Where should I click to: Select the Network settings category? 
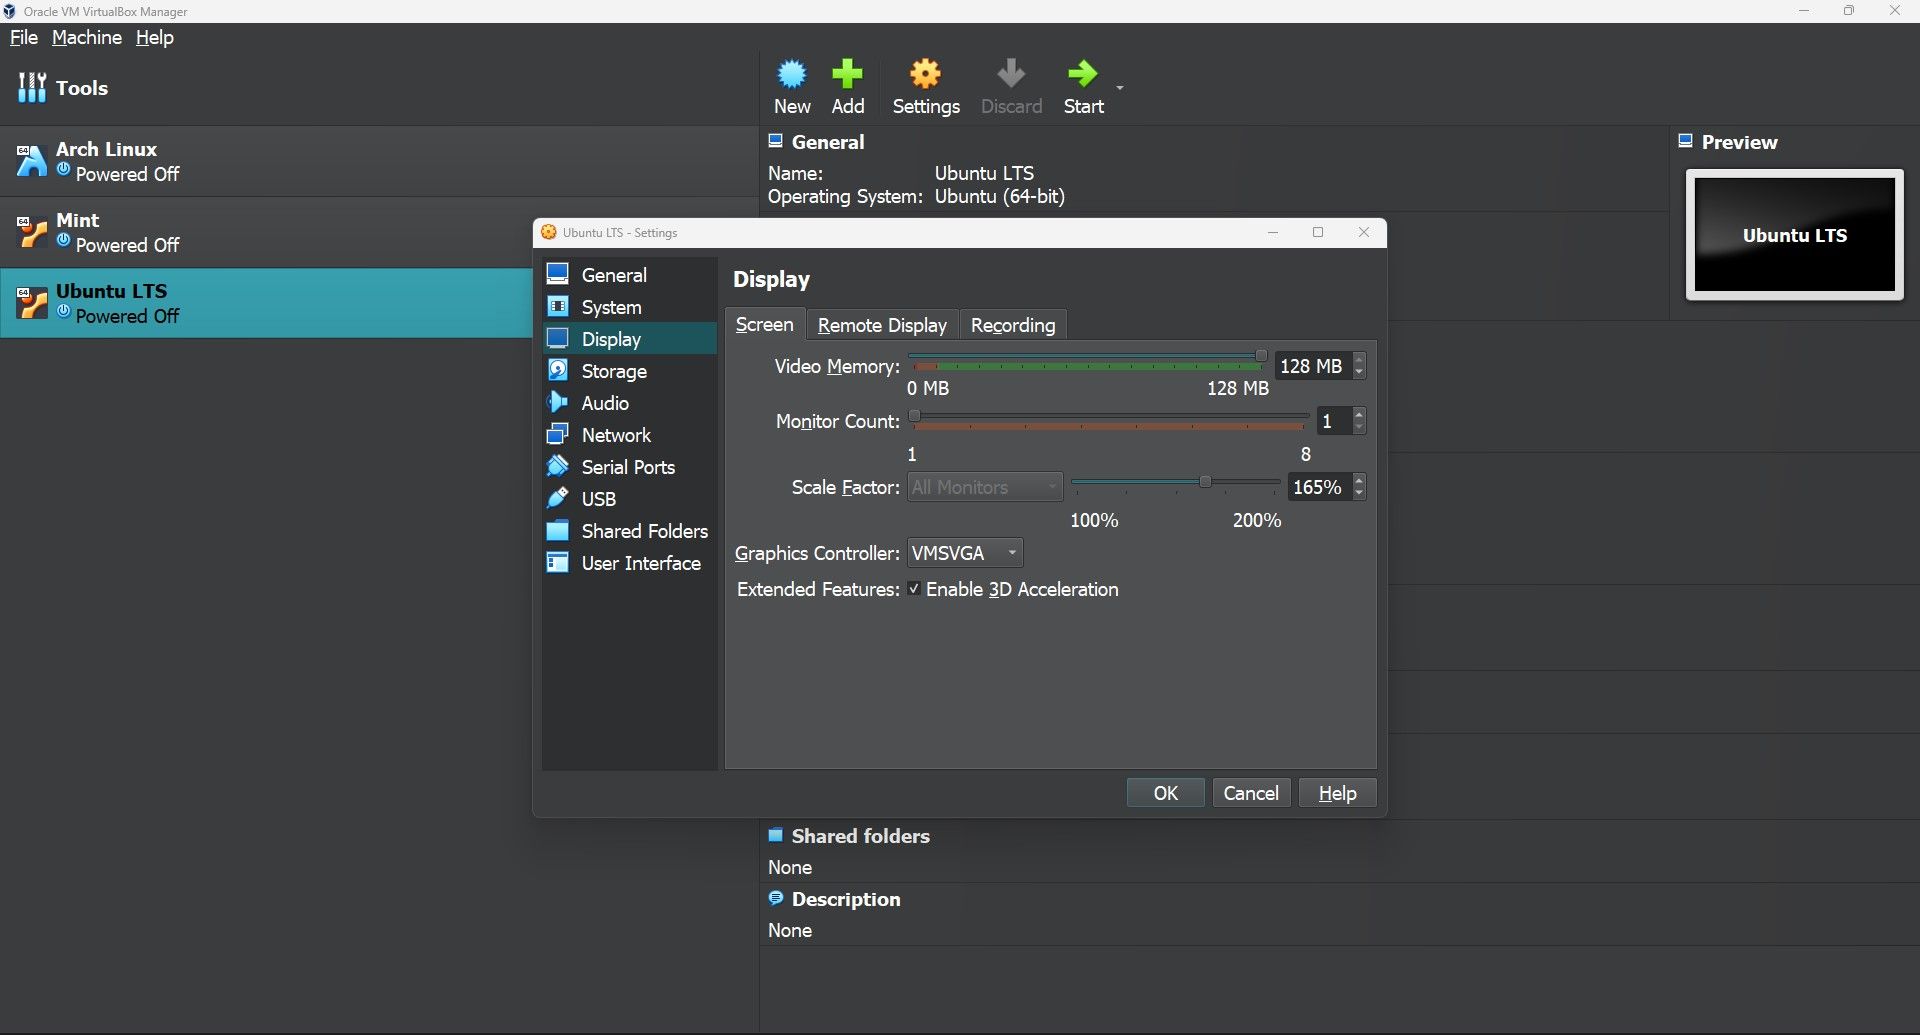615,435
